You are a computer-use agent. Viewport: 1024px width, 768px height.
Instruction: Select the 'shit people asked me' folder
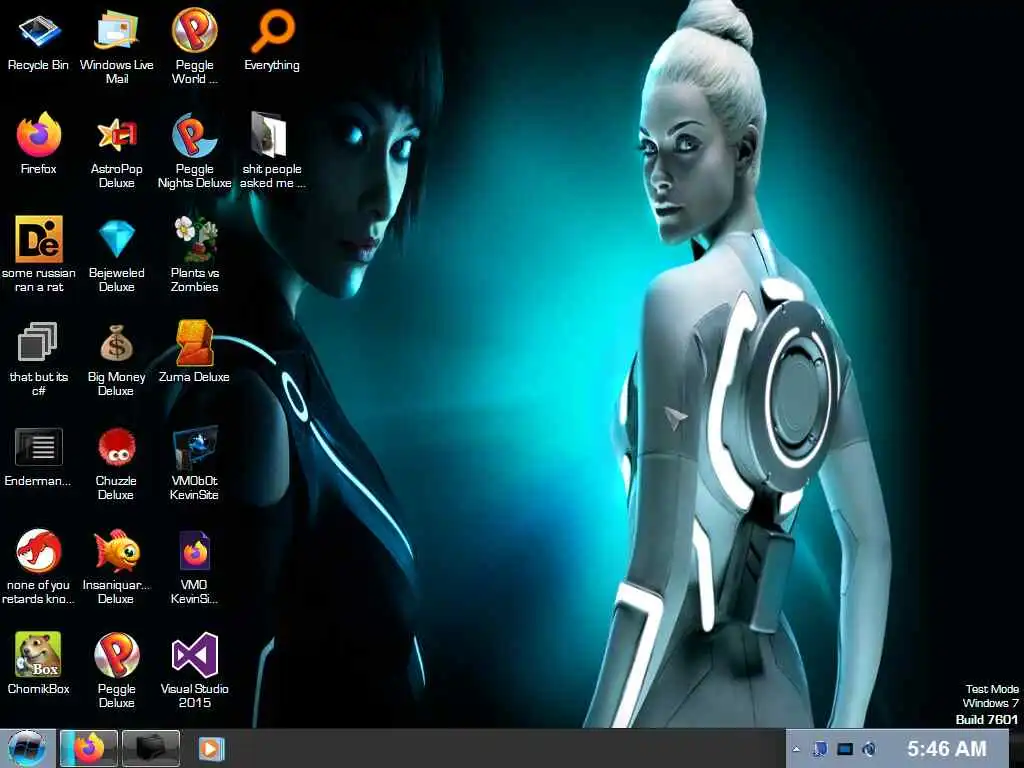272,150
